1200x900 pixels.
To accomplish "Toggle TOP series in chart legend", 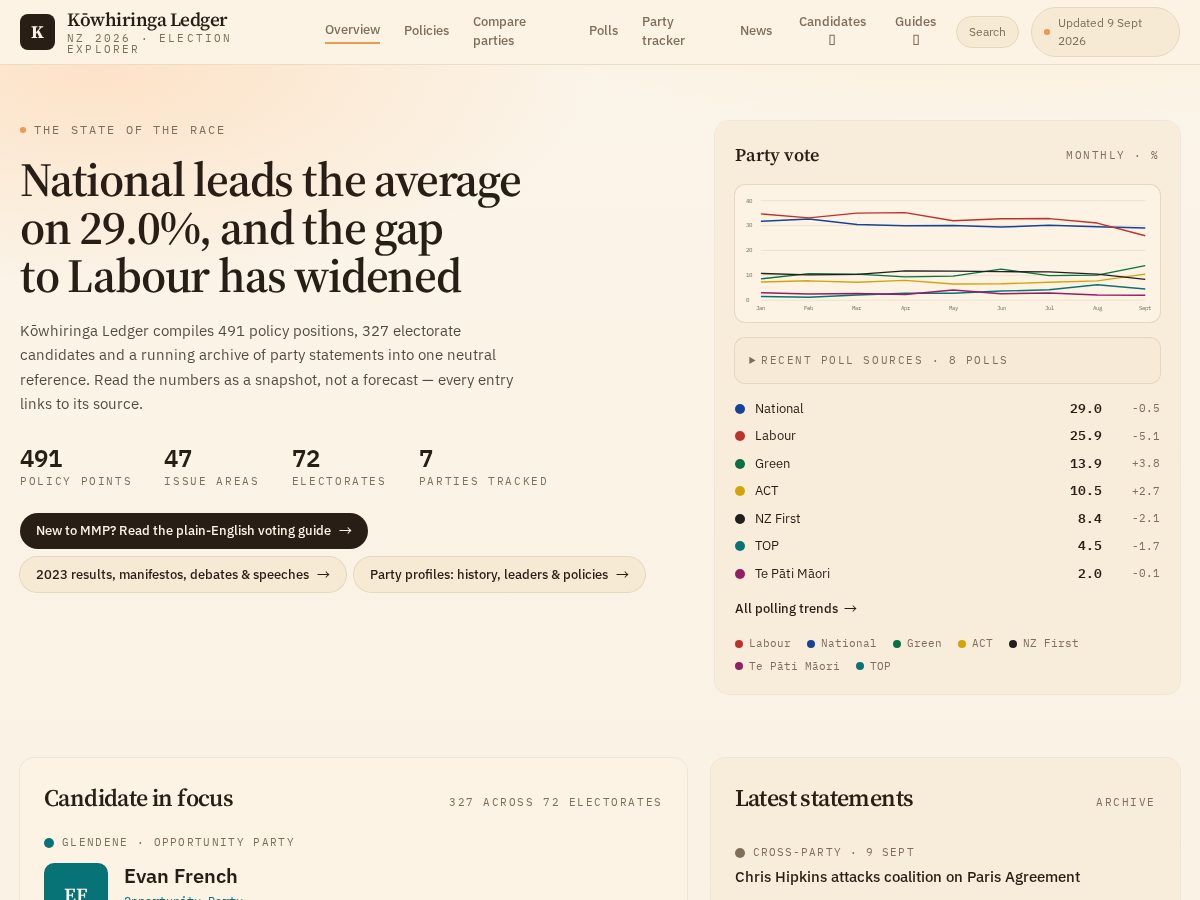I will [x=874, y=667].
